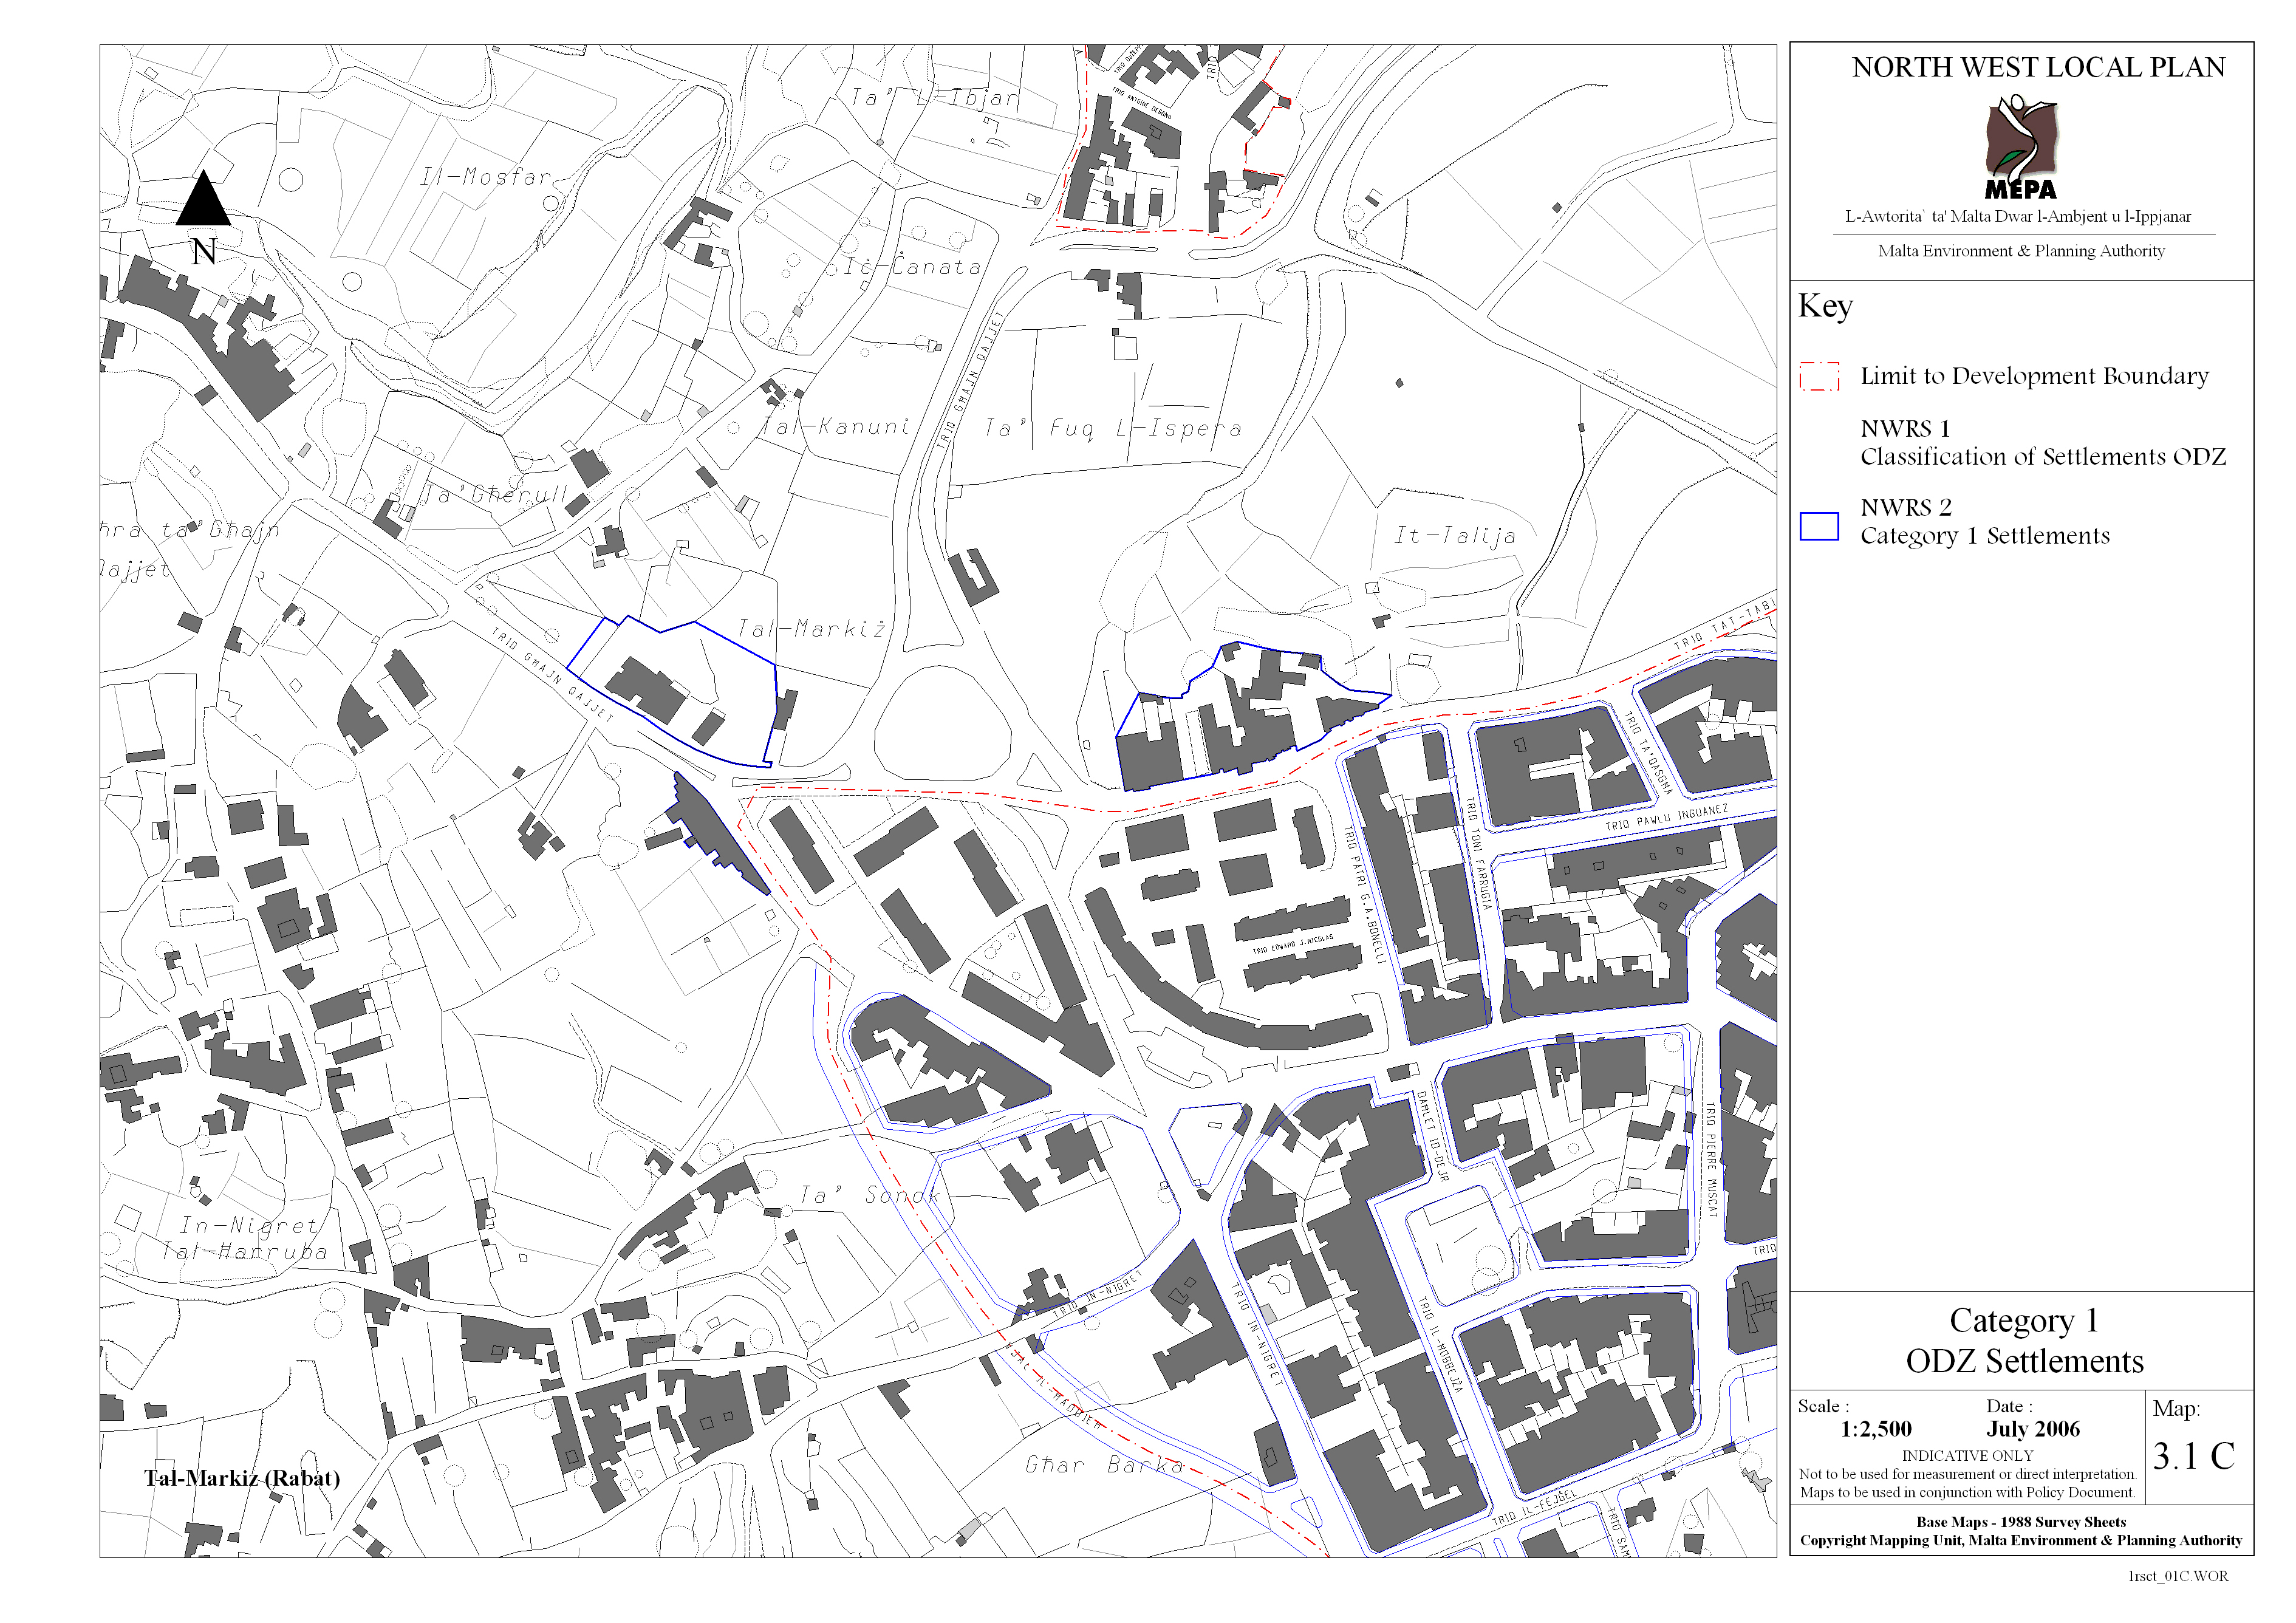Viewport: 2296px width, 1623px height.
Task: Click the 'Ghar Barka' place label
Action: (x=1105, y=1465)
